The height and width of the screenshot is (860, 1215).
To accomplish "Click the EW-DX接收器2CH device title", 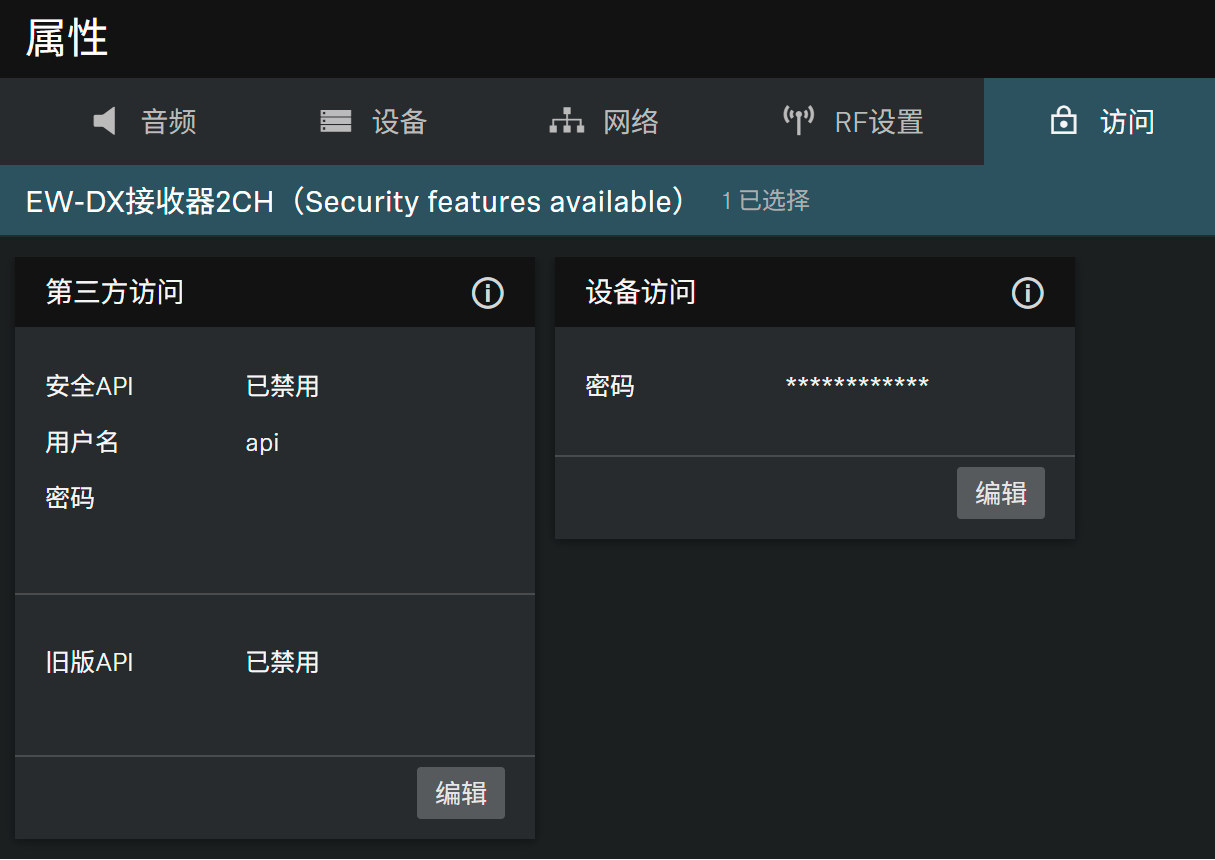I will 355,201.
